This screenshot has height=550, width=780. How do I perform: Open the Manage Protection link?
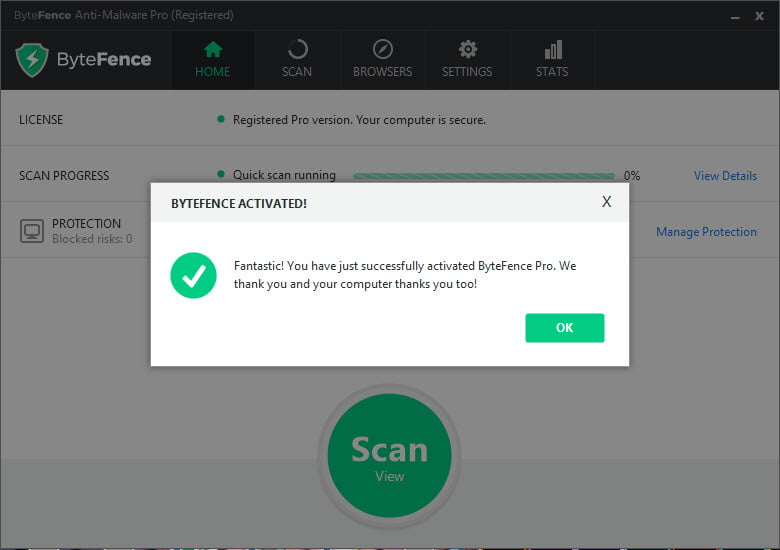click(706, 232)
